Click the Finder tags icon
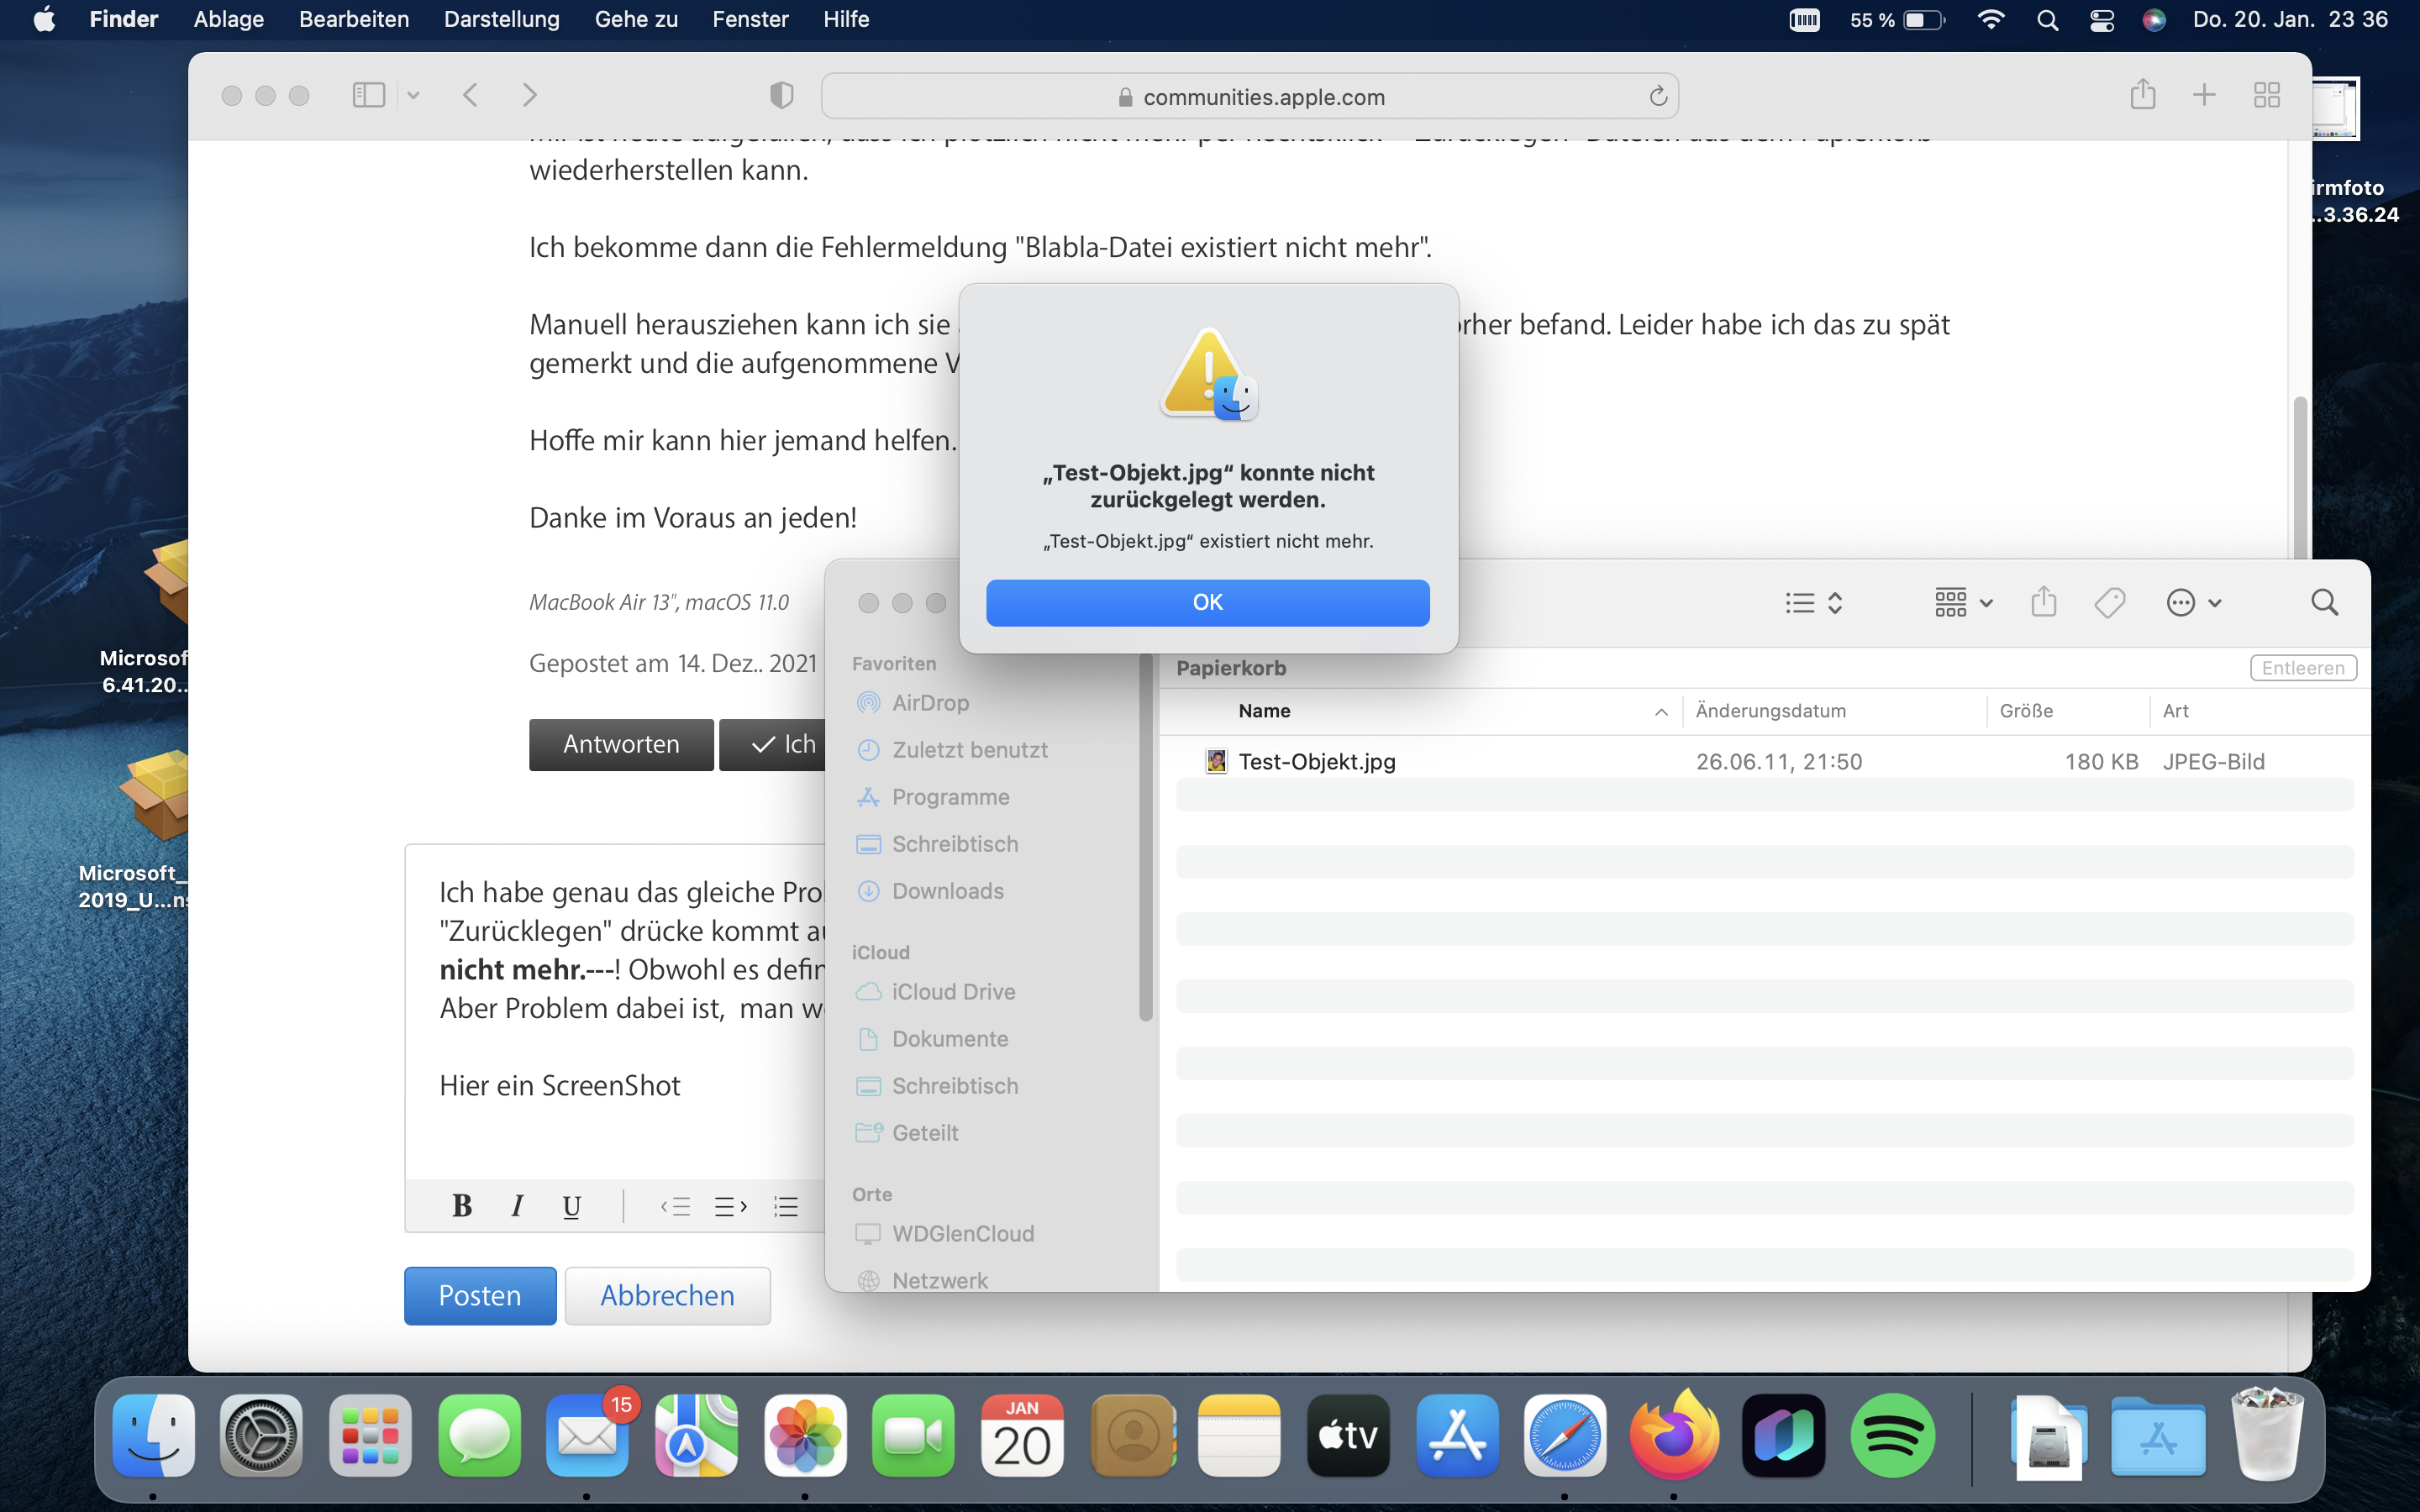2420x1512 pixels. 2109,602
